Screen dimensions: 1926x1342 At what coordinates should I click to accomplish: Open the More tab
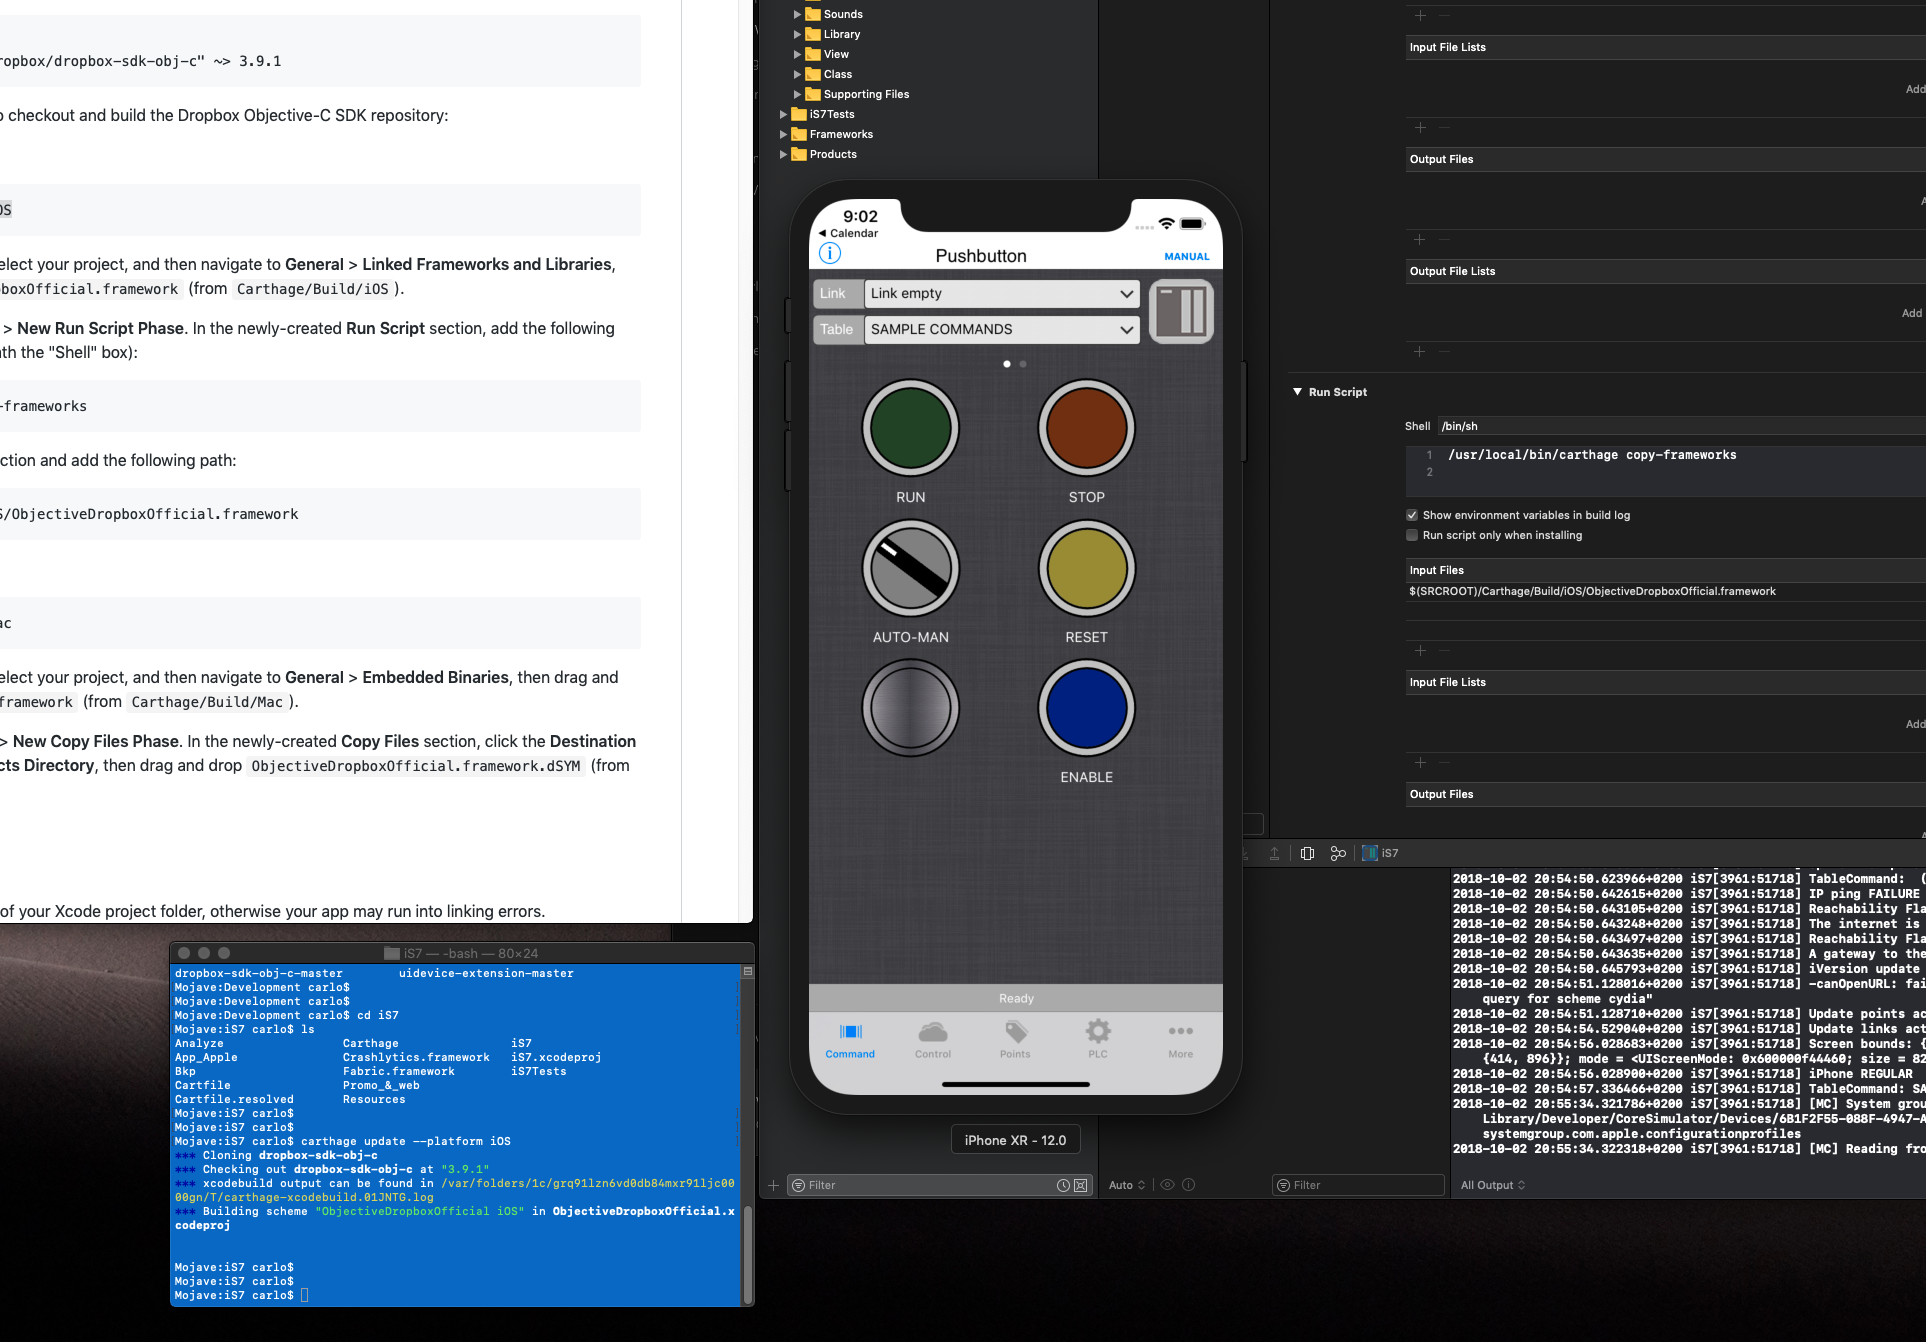coord(1181,1040)
